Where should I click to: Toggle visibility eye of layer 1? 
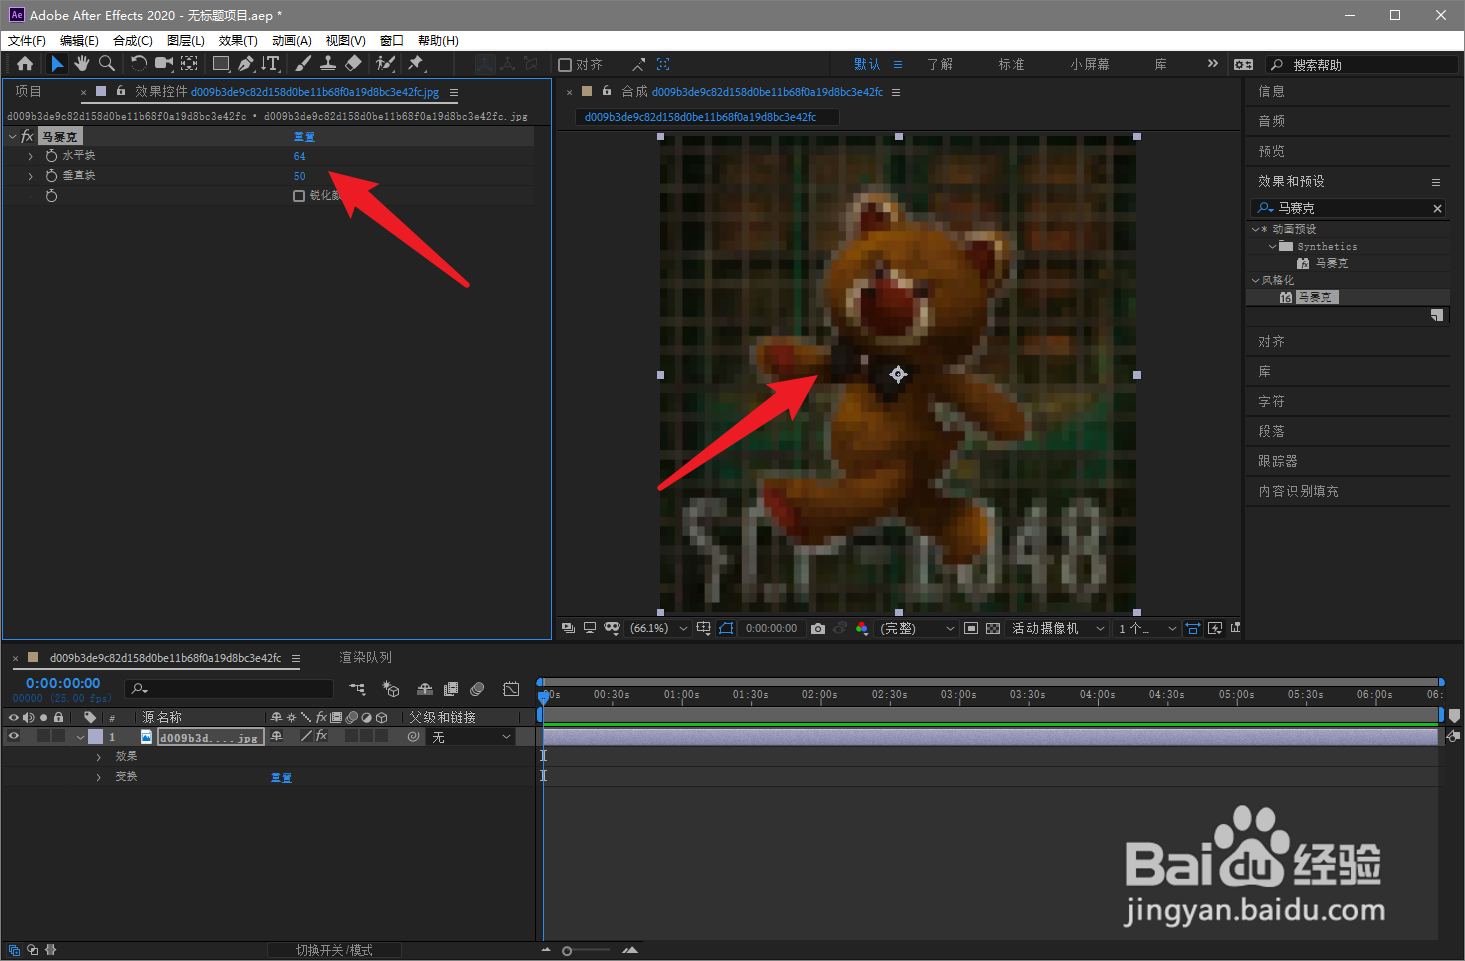click(x=14, y=736)
